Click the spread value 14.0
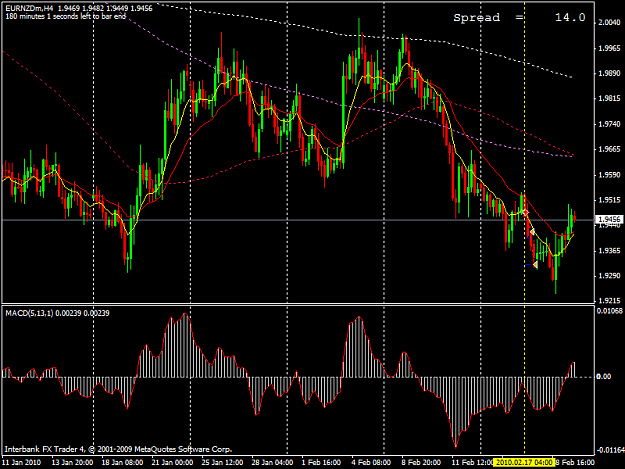The height and width of the screenshot is (469, 625). [570, 18]
